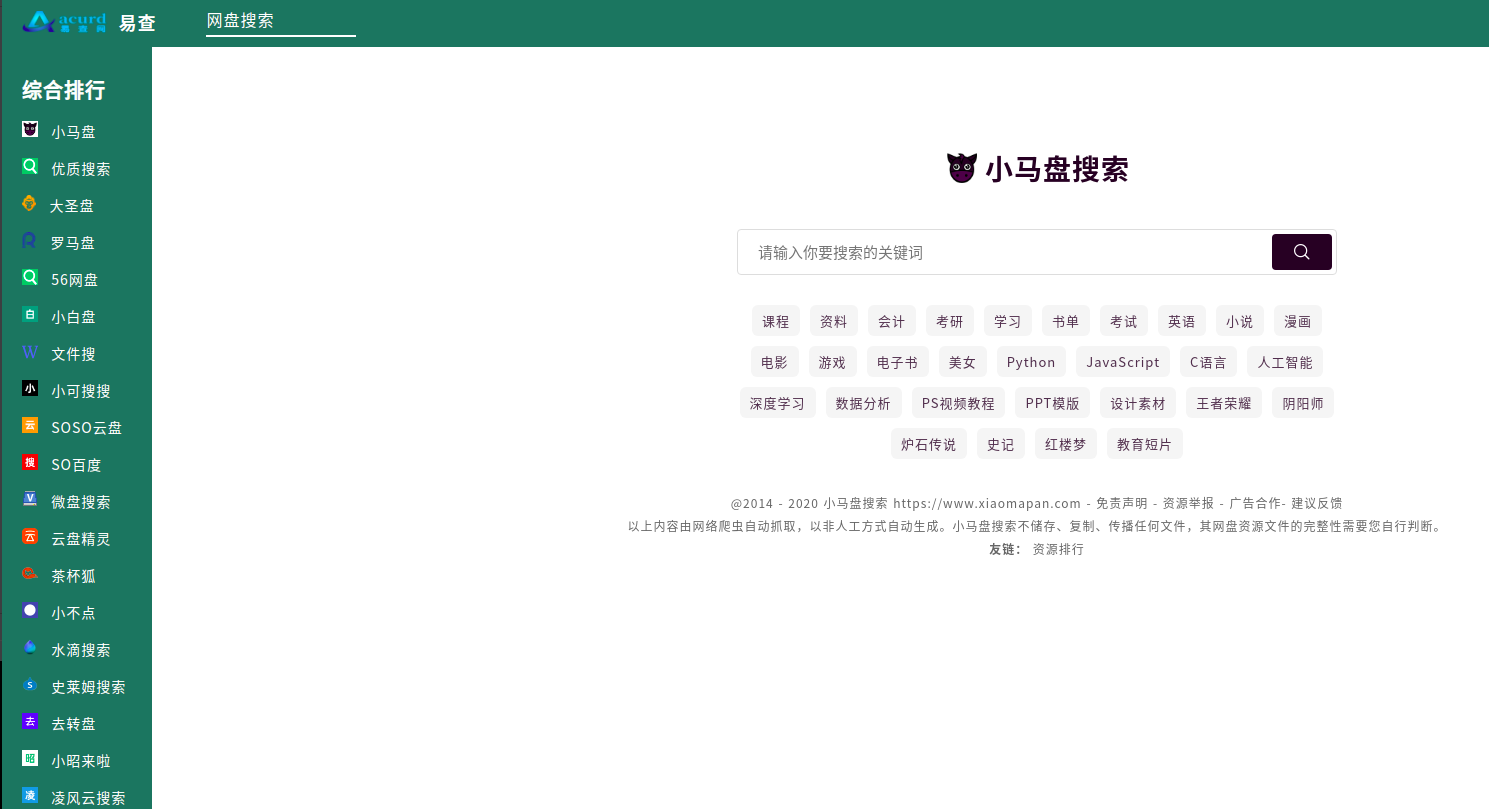Viewport: 1489px width, 809px height.
Task: Select 茶杯狐 in the sidebar list
Action: point(74,576)
